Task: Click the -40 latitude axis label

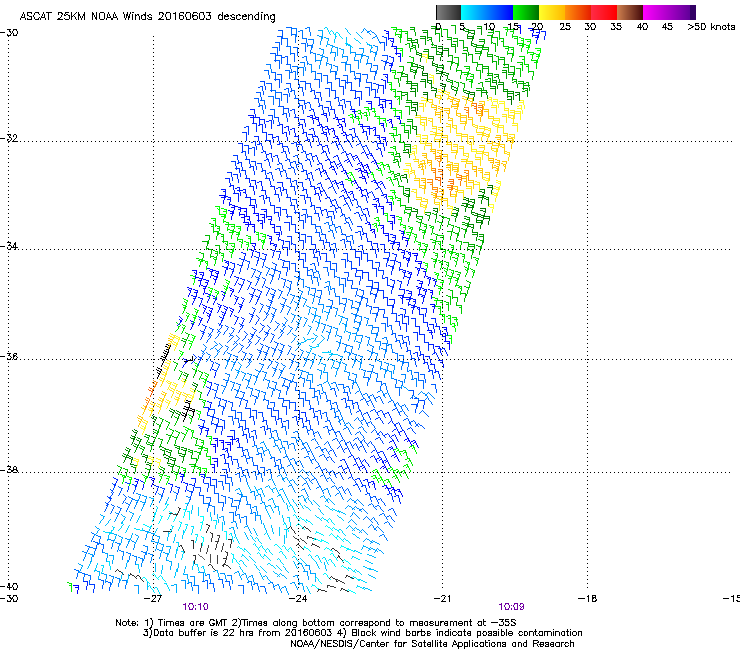Action: pyautogui.click(x=9, y=586)
